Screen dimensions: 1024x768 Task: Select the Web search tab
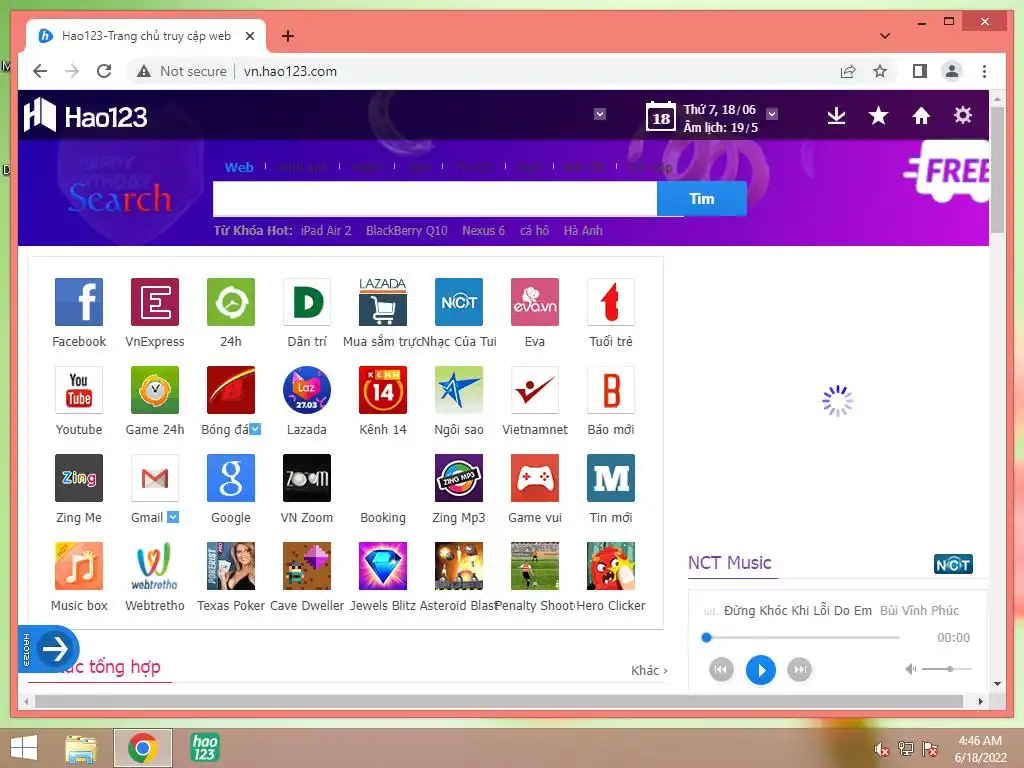click(239, 167)
